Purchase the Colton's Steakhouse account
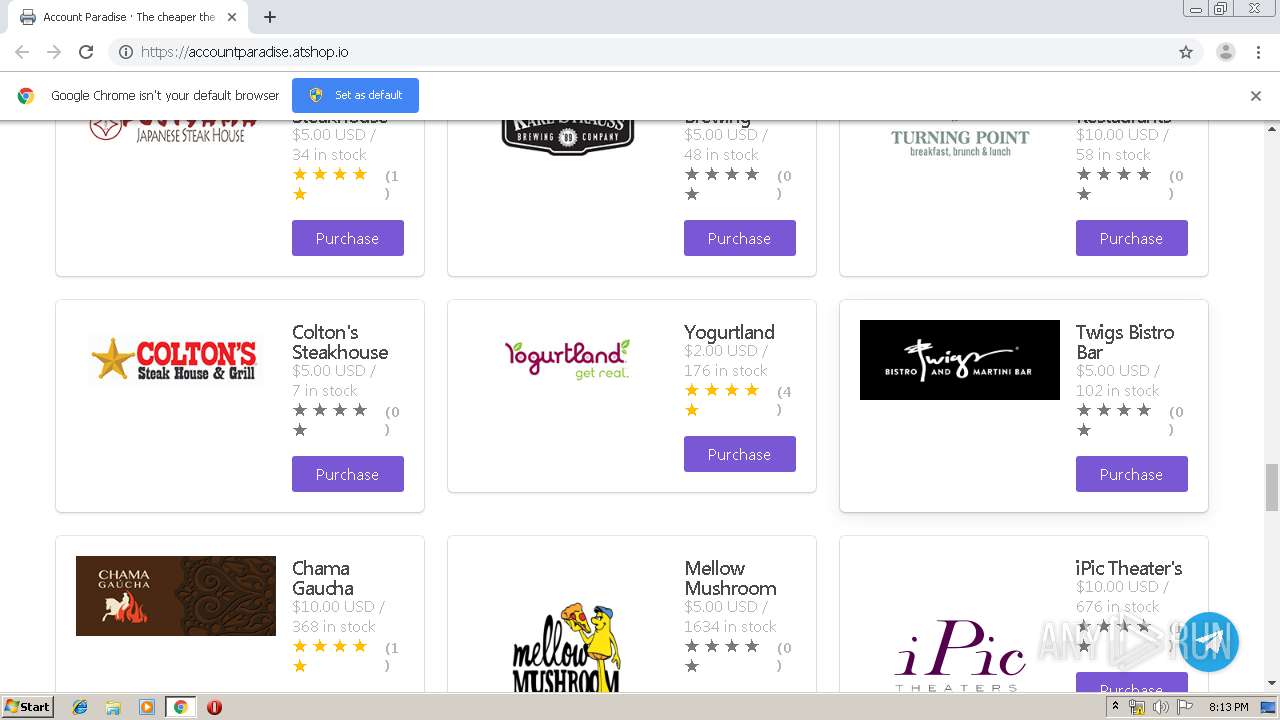 coord(348,474)
